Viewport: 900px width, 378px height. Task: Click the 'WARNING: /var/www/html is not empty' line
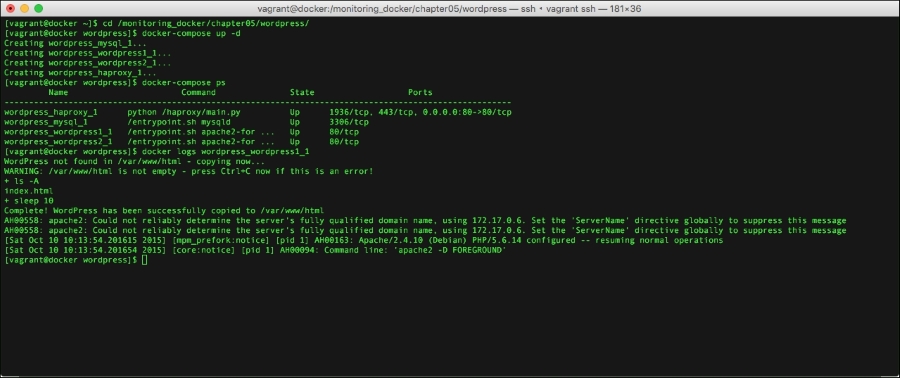[x=189, y=172]
